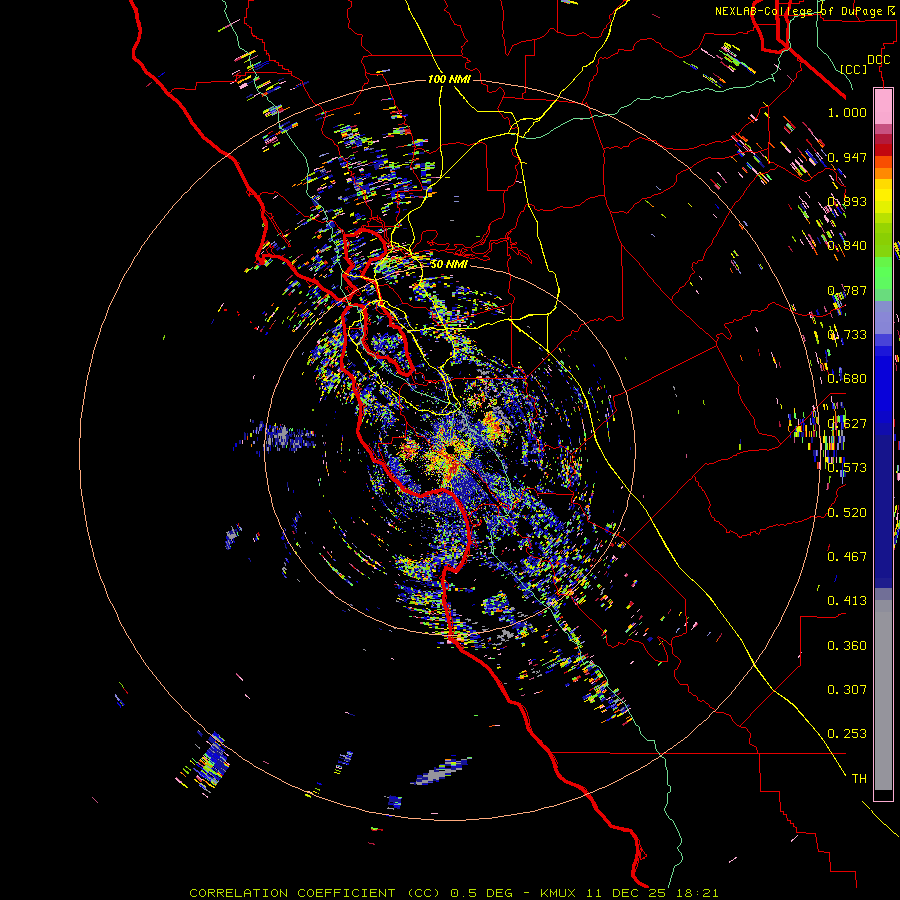
Task: Click the 0.947 color scale value
Action: point(847,157)
